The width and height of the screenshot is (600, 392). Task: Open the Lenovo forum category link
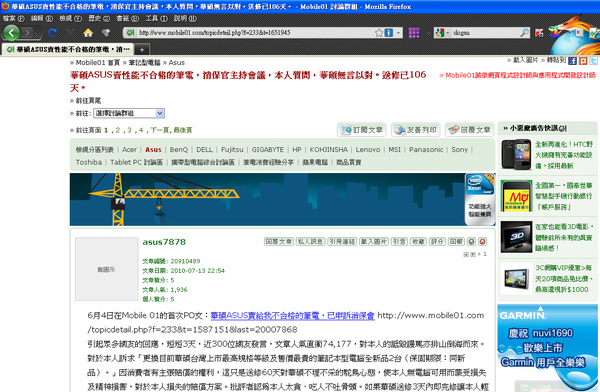[x=368, y=150]
